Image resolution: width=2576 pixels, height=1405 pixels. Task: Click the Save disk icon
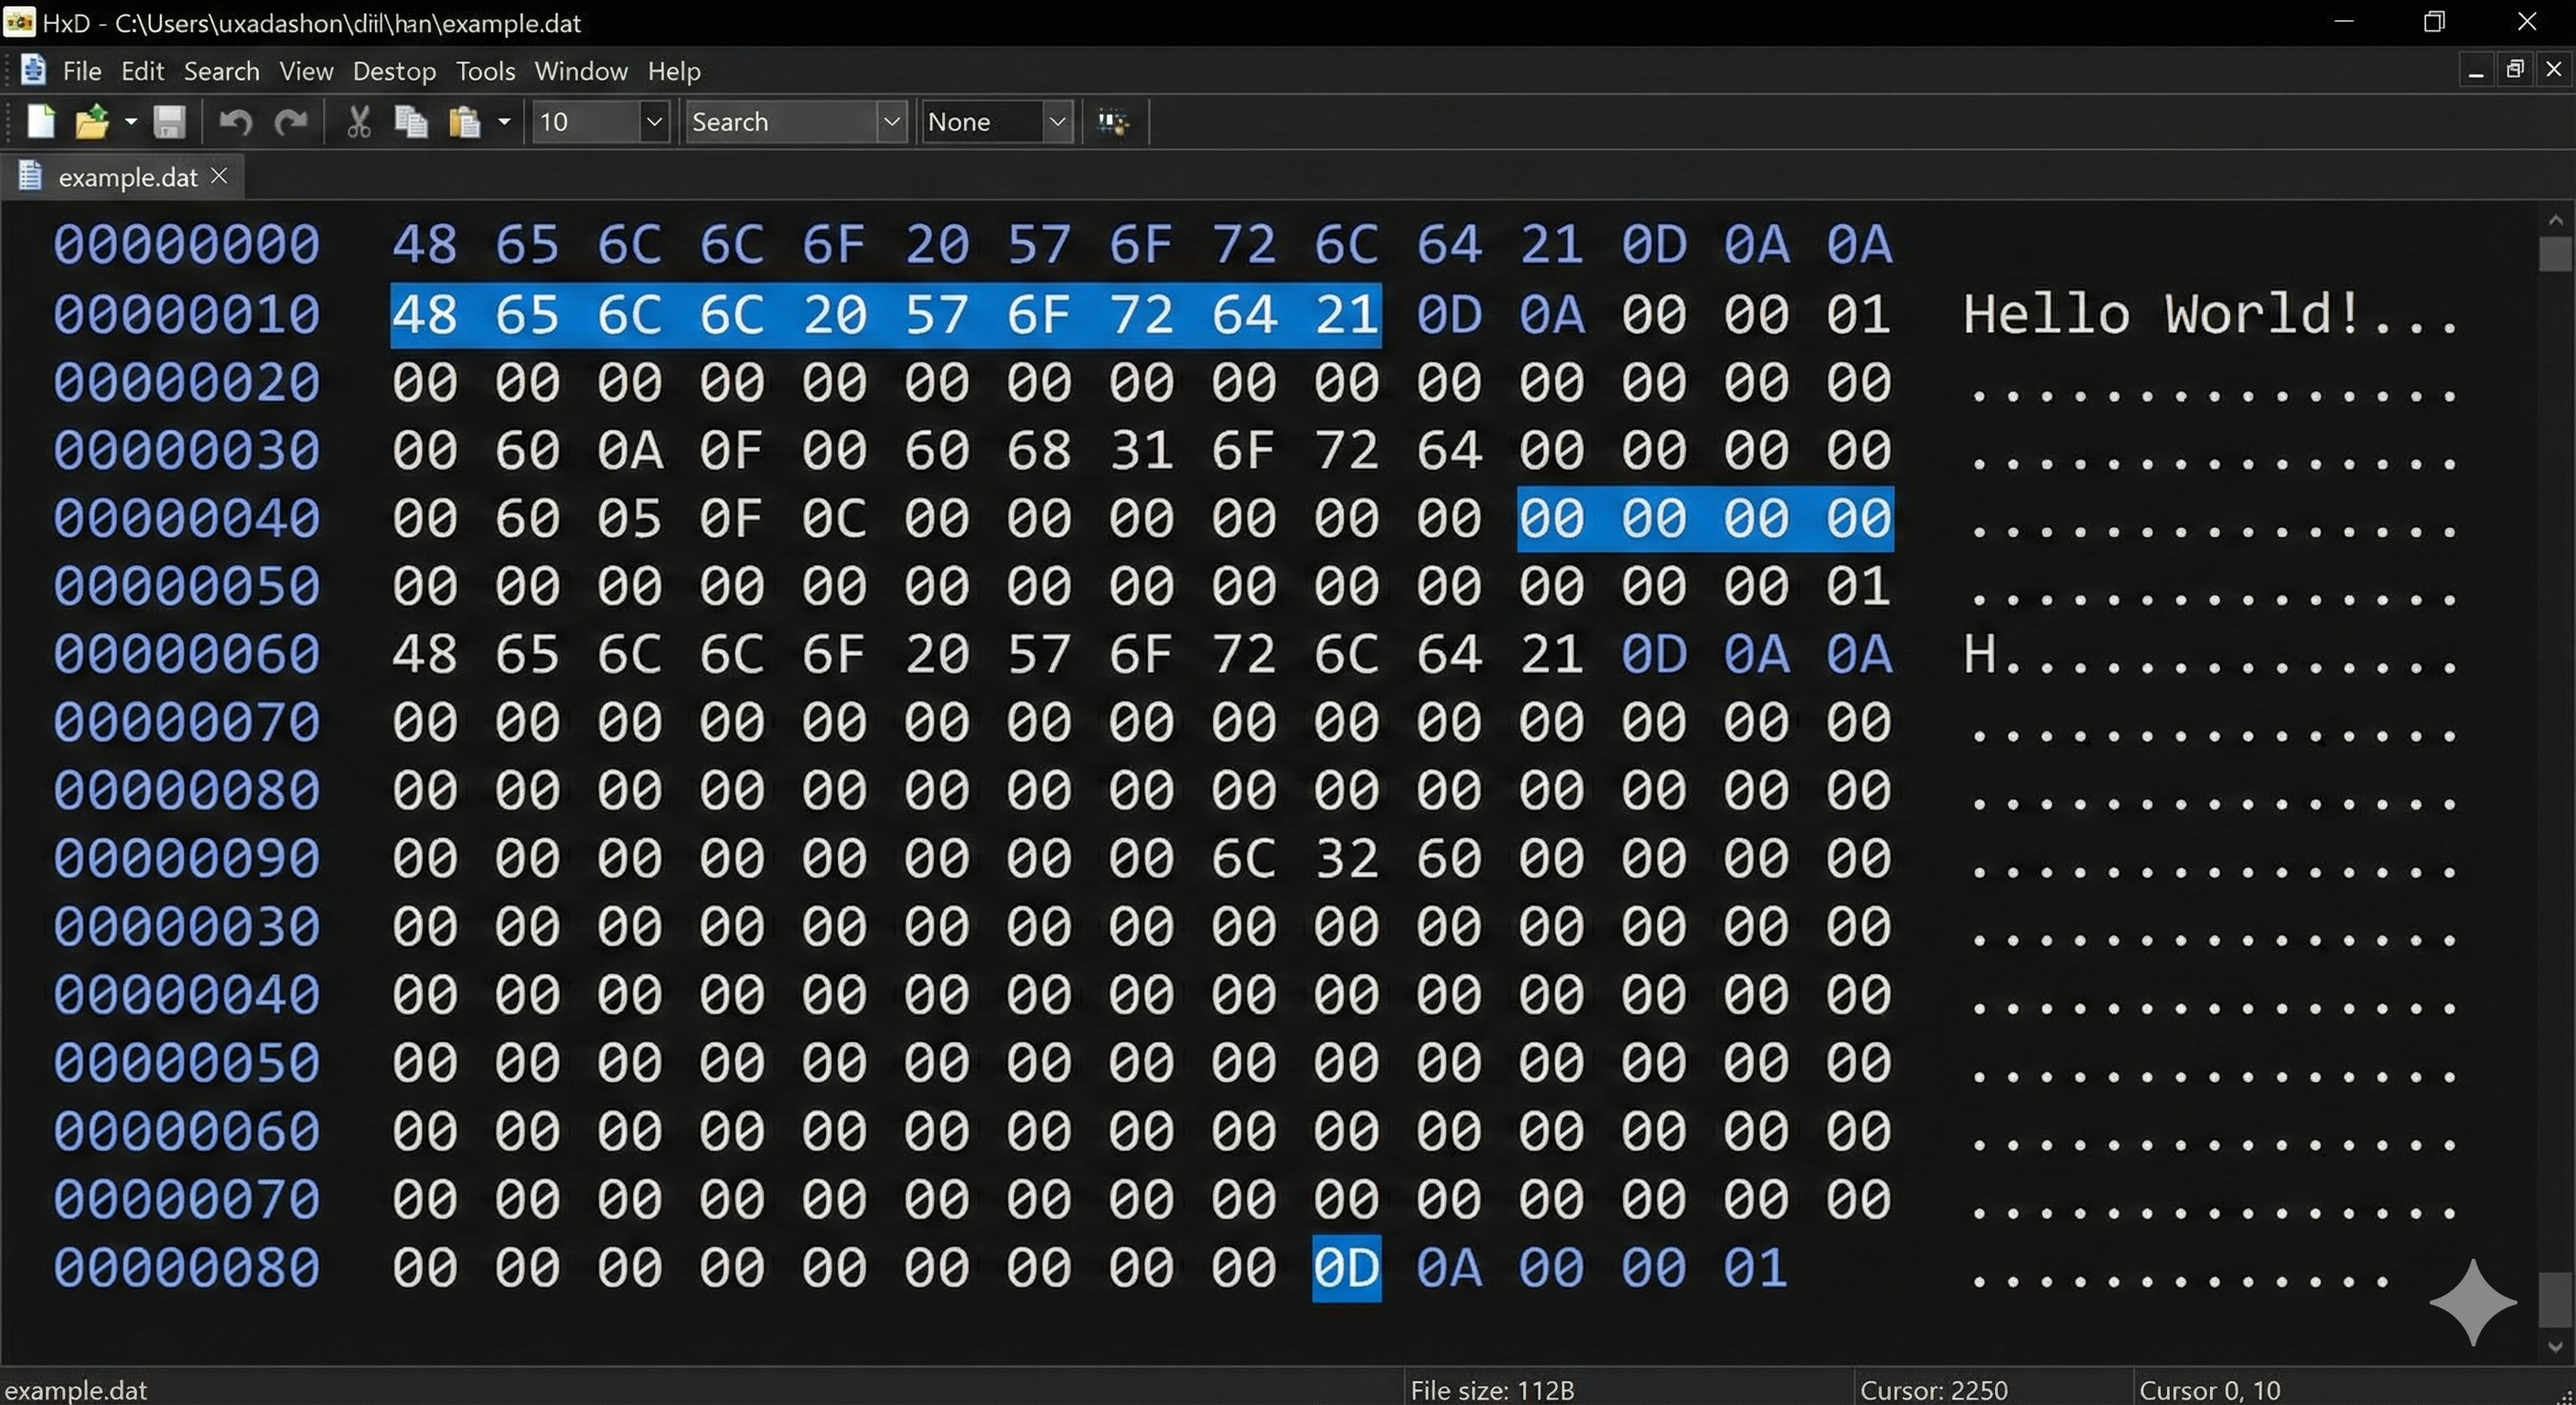click(169, 122)
